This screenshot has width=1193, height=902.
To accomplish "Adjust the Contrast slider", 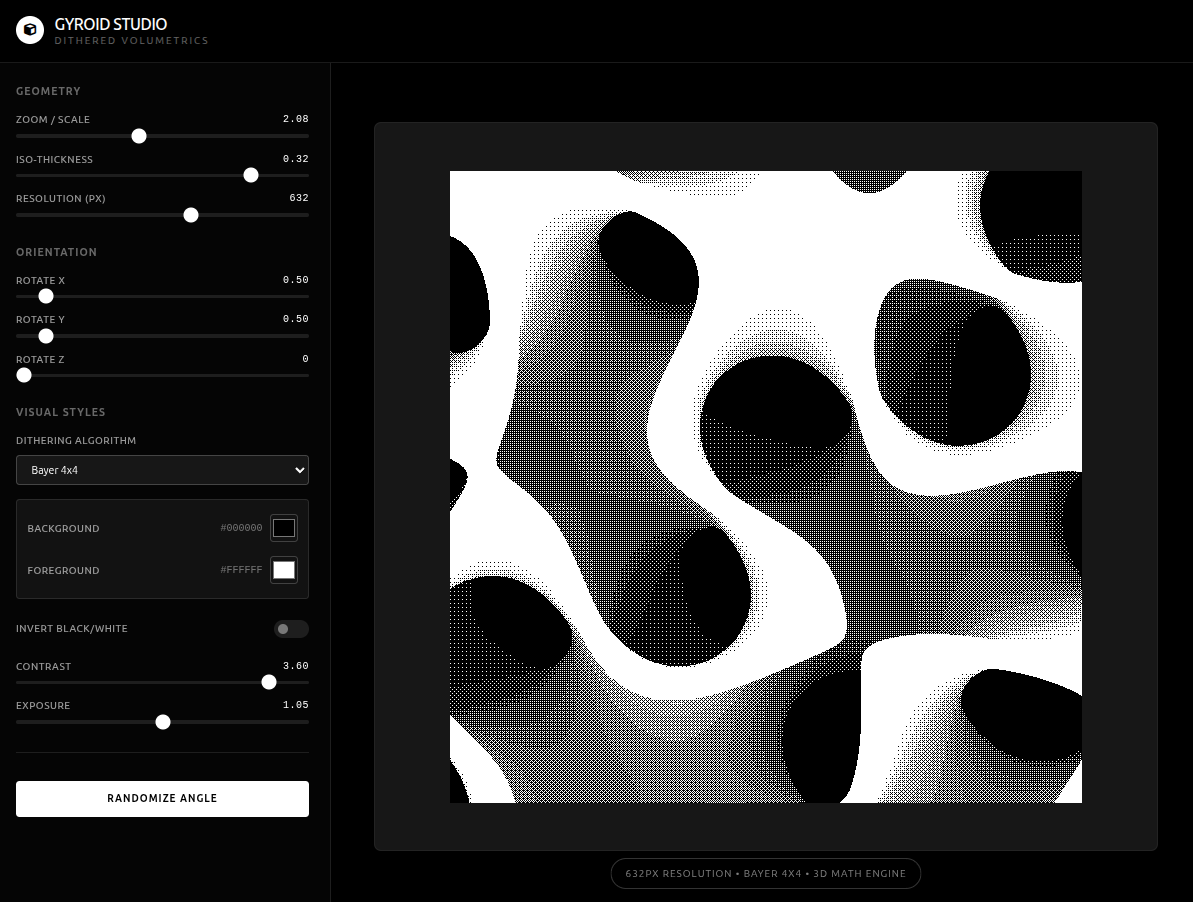I will pos(268,682).
